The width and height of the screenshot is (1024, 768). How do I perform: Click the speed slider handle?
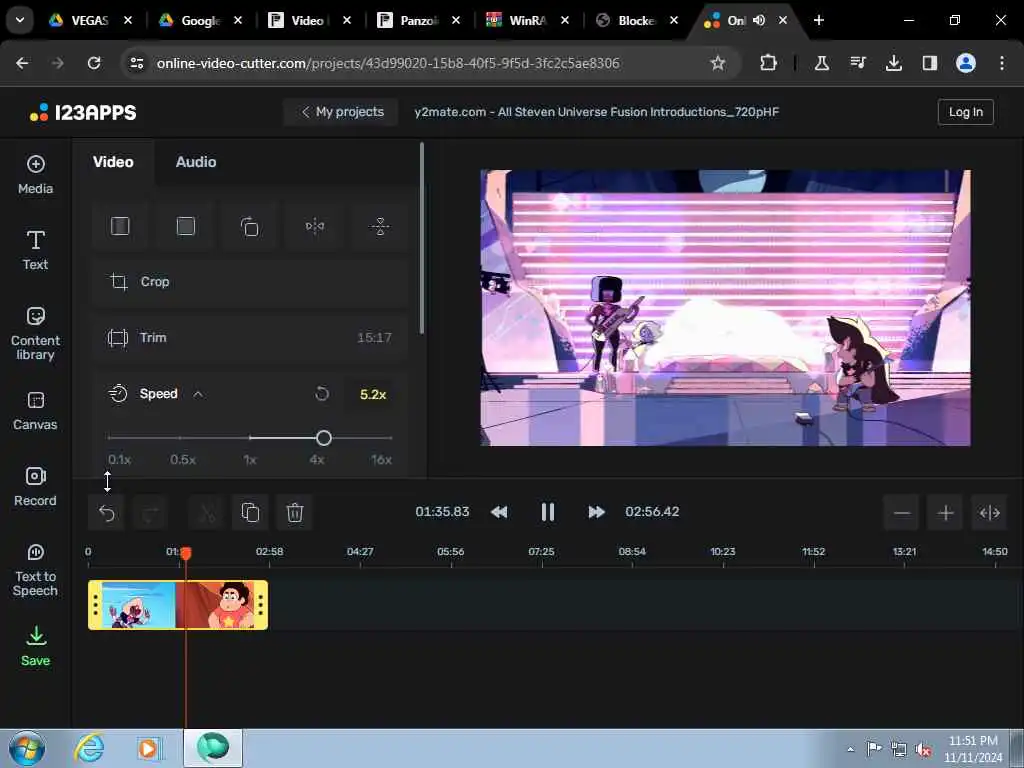(x=324, y=438)
